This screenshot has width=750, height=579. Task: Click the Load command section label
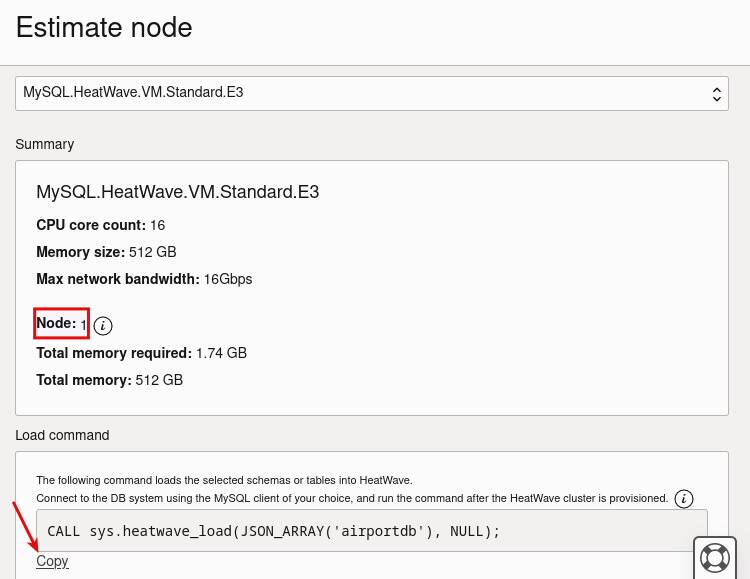[62, 435]
